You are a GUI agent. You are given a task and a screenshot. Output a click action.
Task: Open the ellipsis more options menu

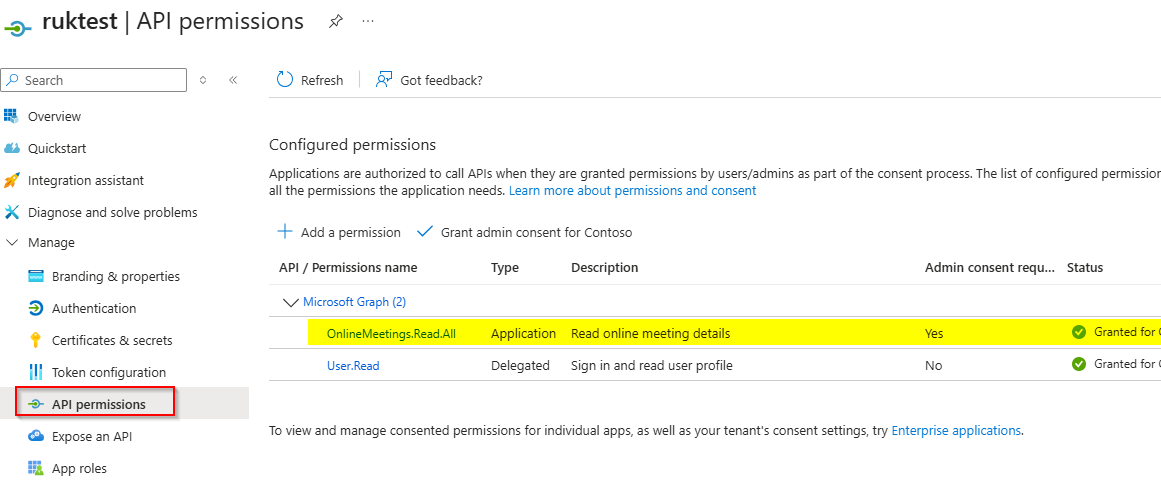coord(368,22)
